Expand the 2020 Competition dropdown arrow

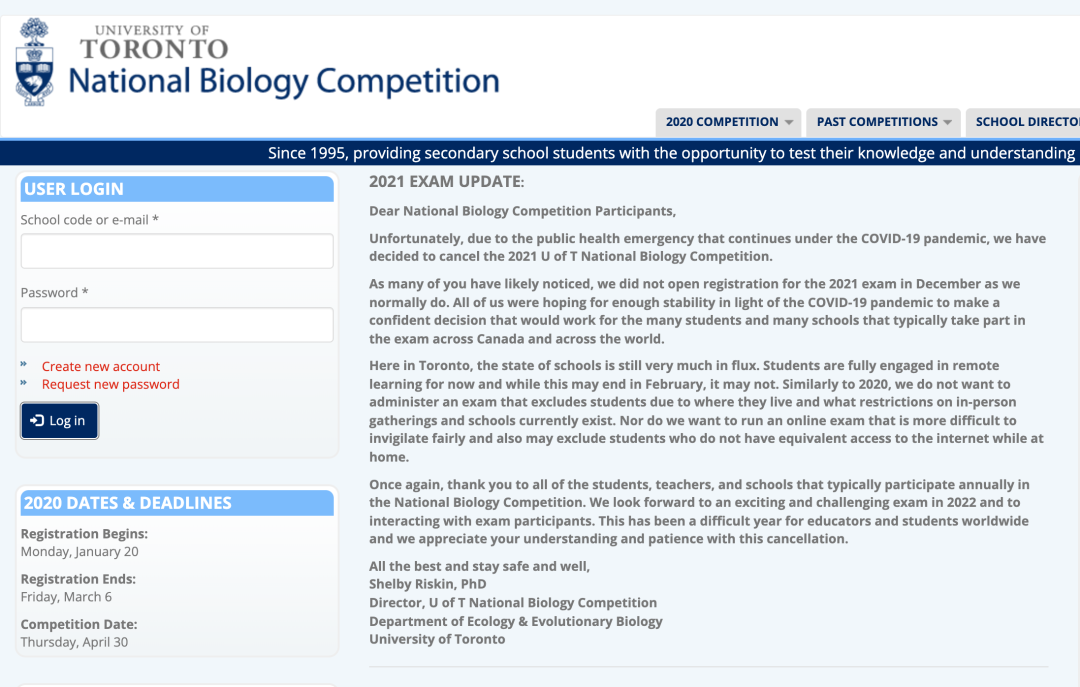pyautogui.click(x=789, y=122)
